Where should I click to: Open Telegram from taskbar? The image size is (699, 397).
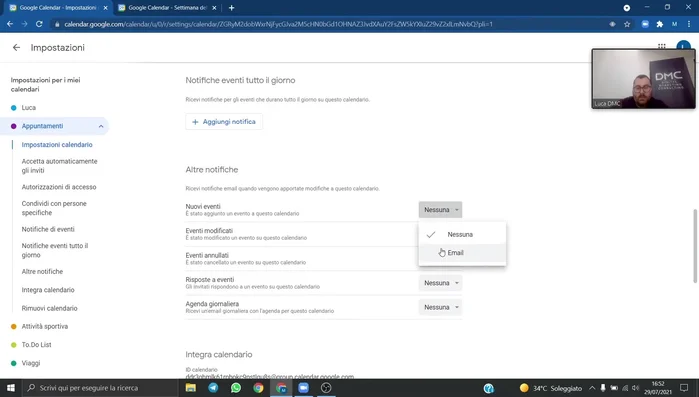click(214, 388)
